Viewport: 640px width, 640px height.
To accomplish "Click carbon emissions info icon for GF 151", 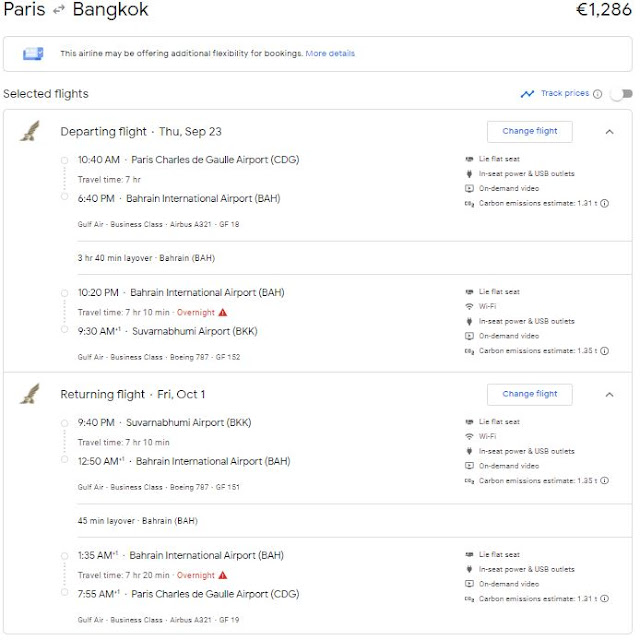I will (x=604, y=480).
